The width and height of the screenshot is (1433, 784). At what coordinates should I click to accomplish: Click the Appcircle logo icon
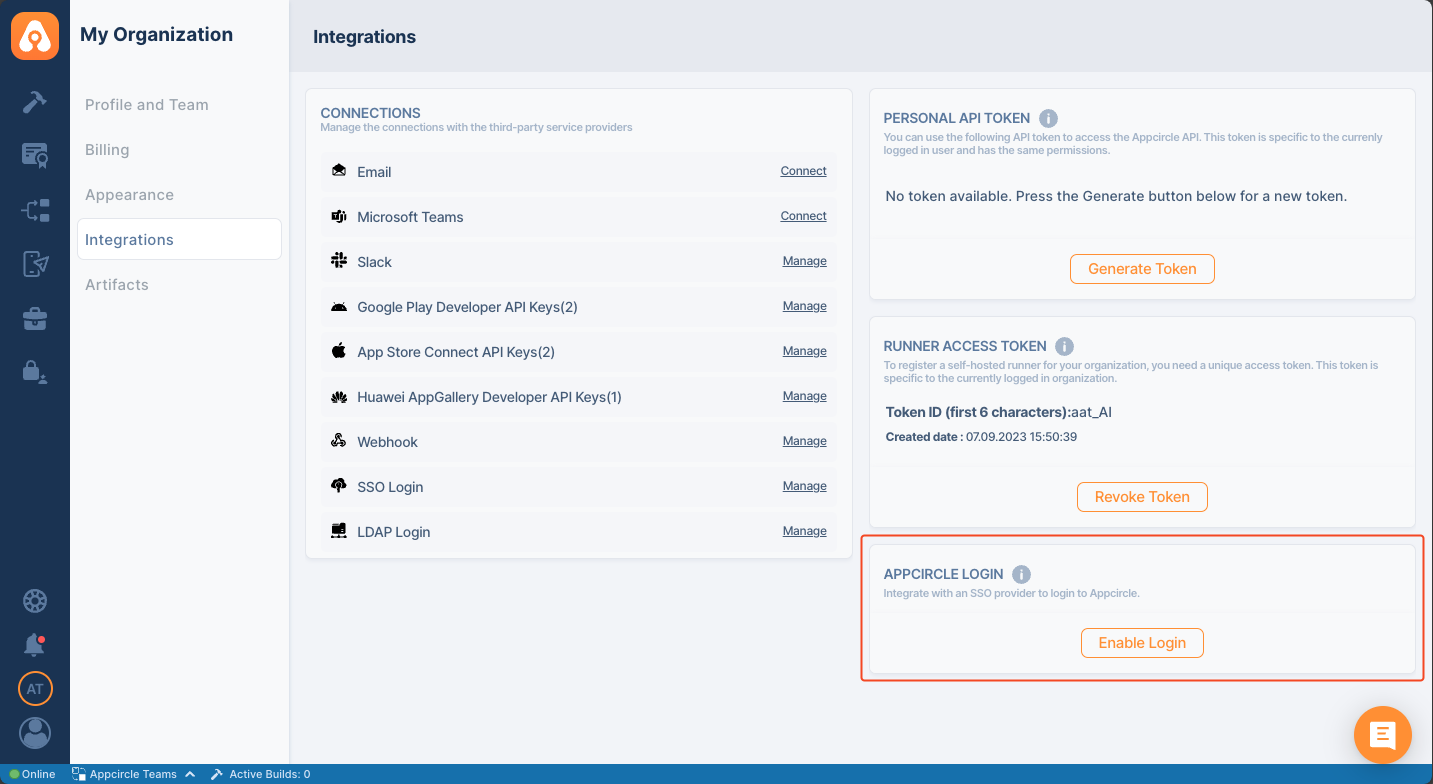click(35, 35)
